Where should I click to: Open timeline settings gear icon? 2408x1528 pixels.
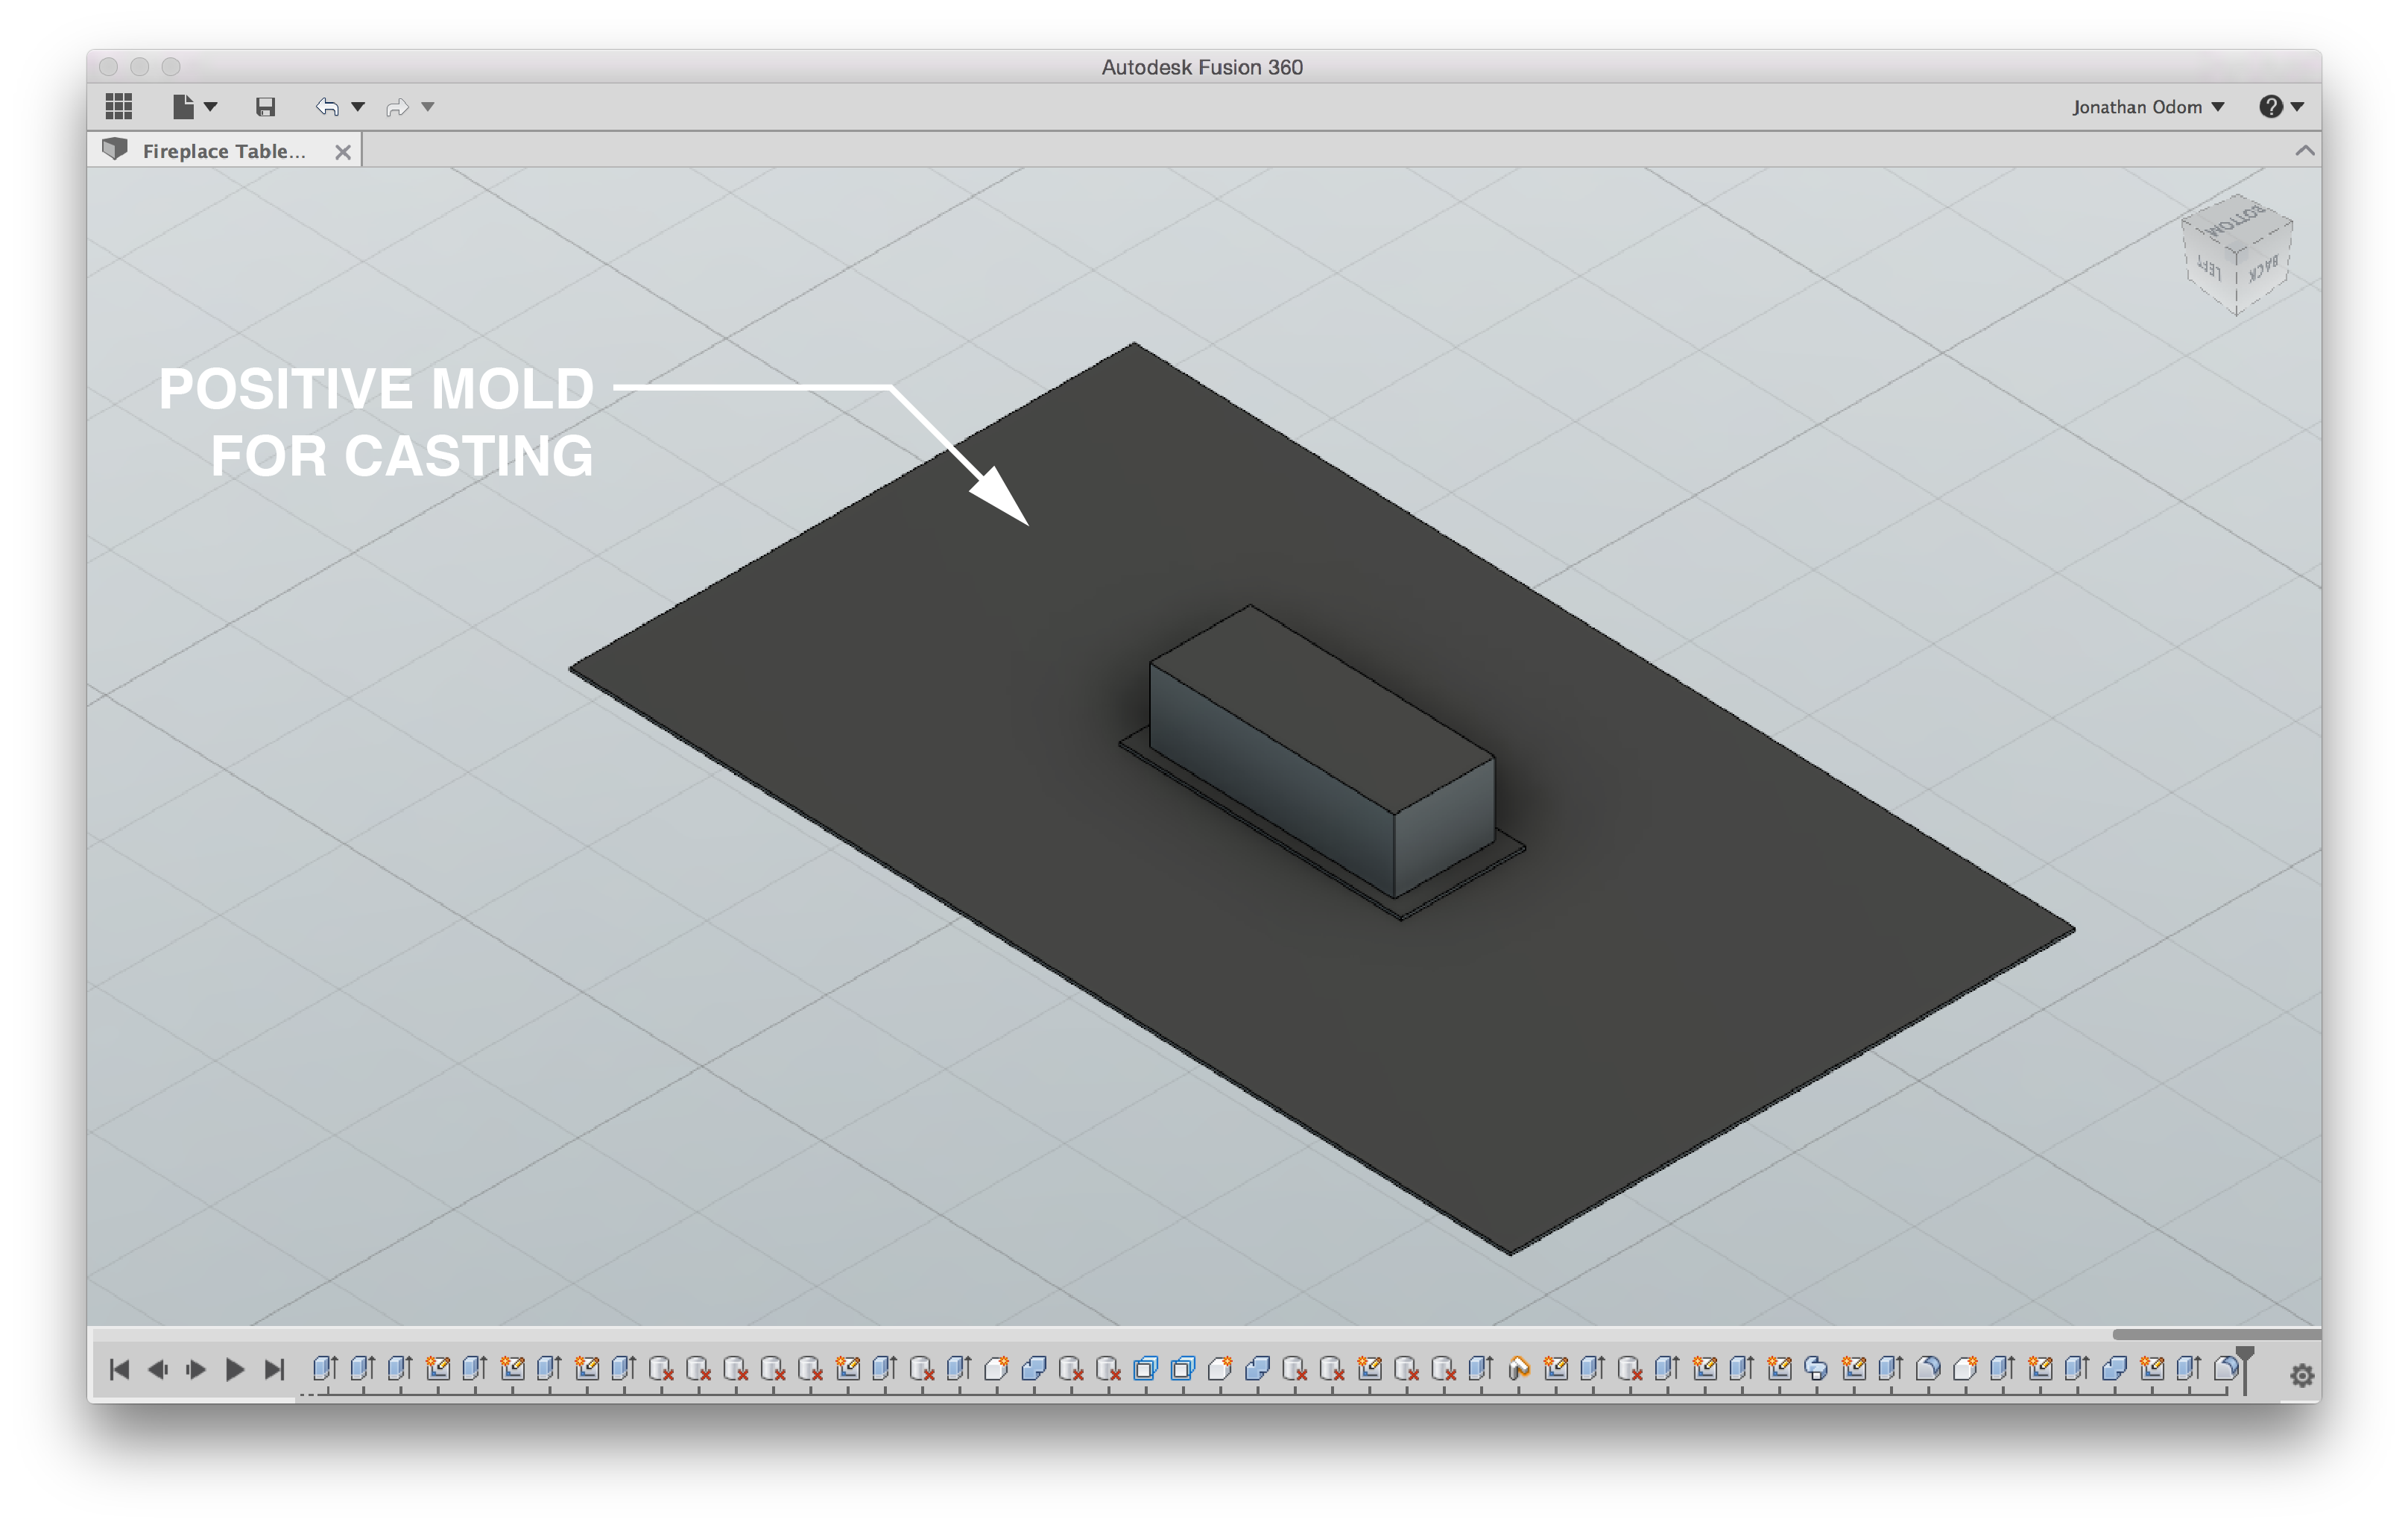[x=2301, y=1375]
